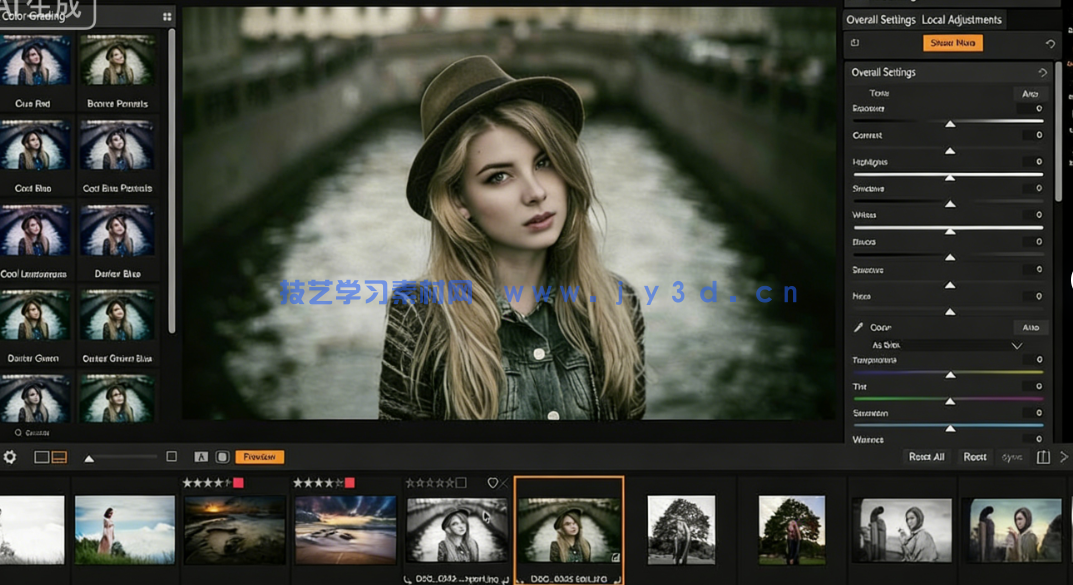Click the copy settings icon beside the orange button
The height and width of the screenshot is (585, 1073).
click(x=855, y=43)
